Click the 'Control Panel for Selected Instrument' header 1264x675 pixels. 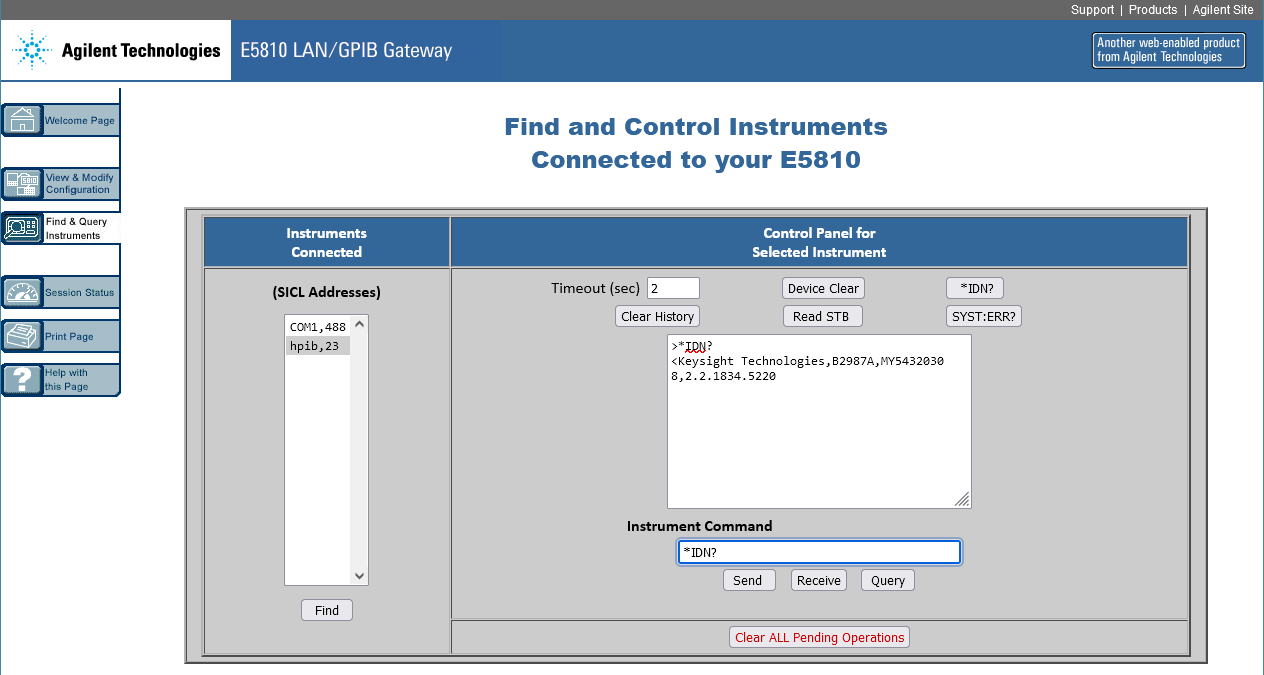tap(819, 242)
